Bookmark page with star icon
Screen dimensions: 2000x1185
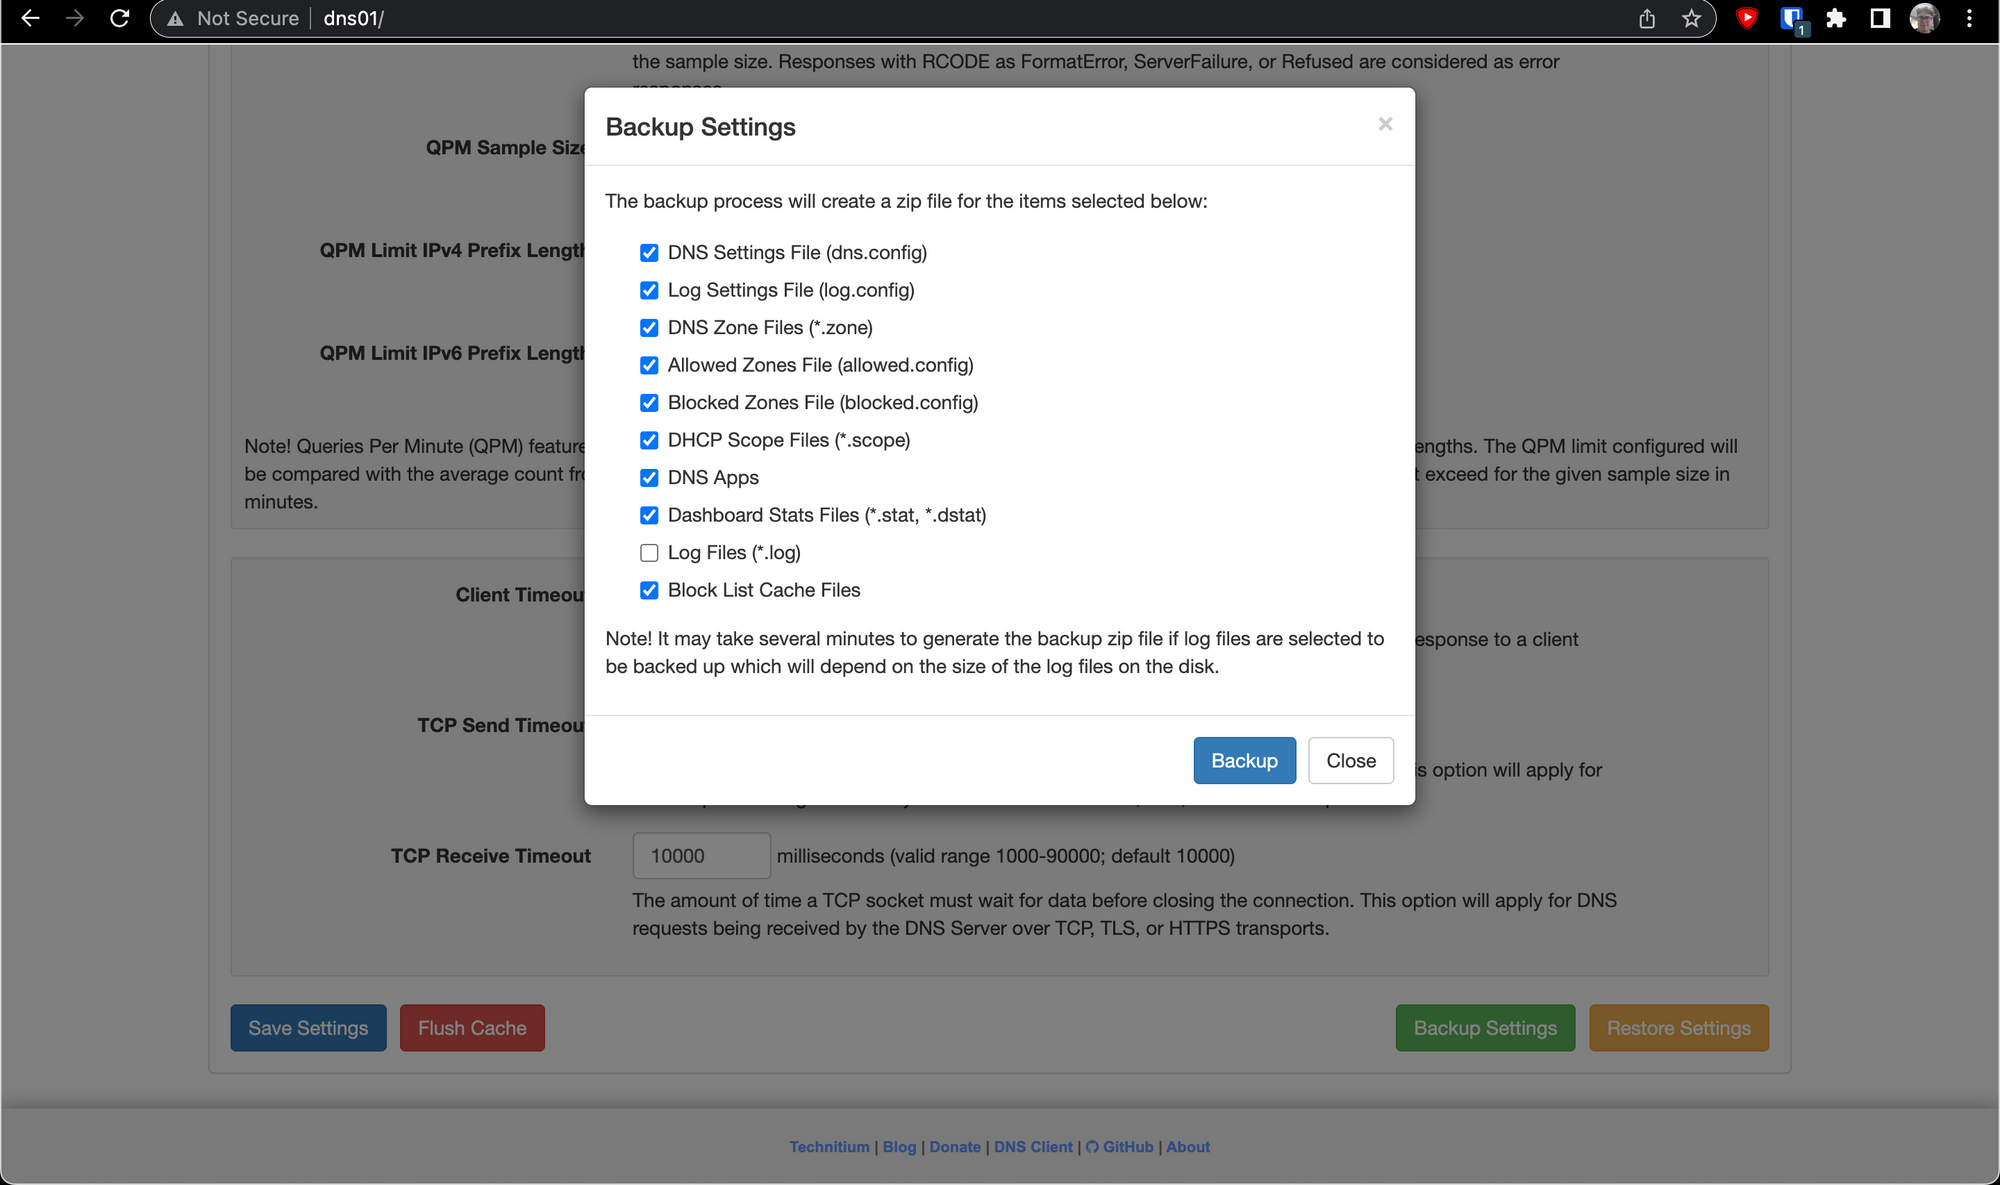pyautogui.click(x=1691, y=18)
